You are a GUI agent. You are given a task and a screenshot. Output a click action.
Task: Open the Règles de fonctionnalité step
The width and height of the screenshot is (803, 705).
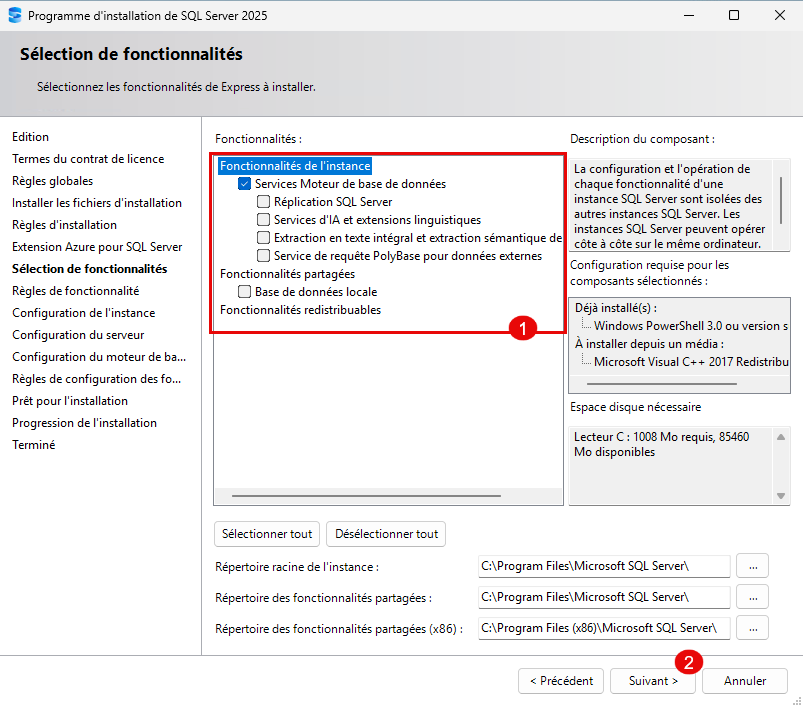tap(76, 291)
